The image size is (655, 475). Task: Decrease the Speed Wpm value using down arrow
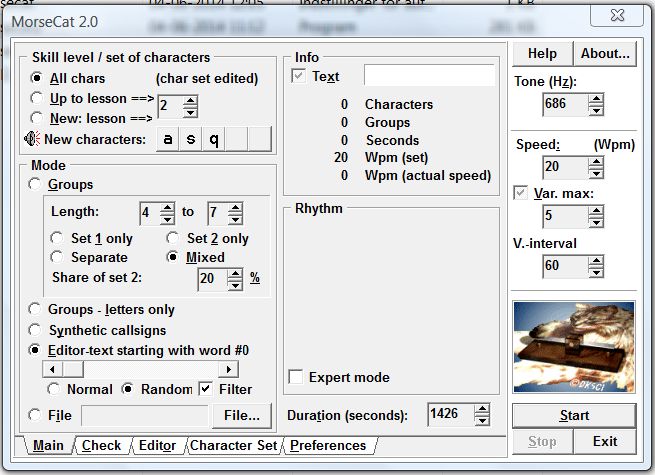(596, 173)
